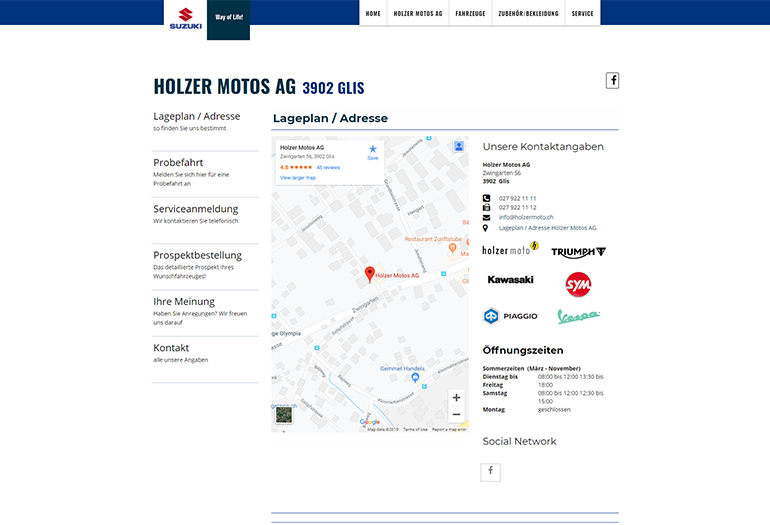Click the Gemmet Handels map pin

click(x=415, y=377)
